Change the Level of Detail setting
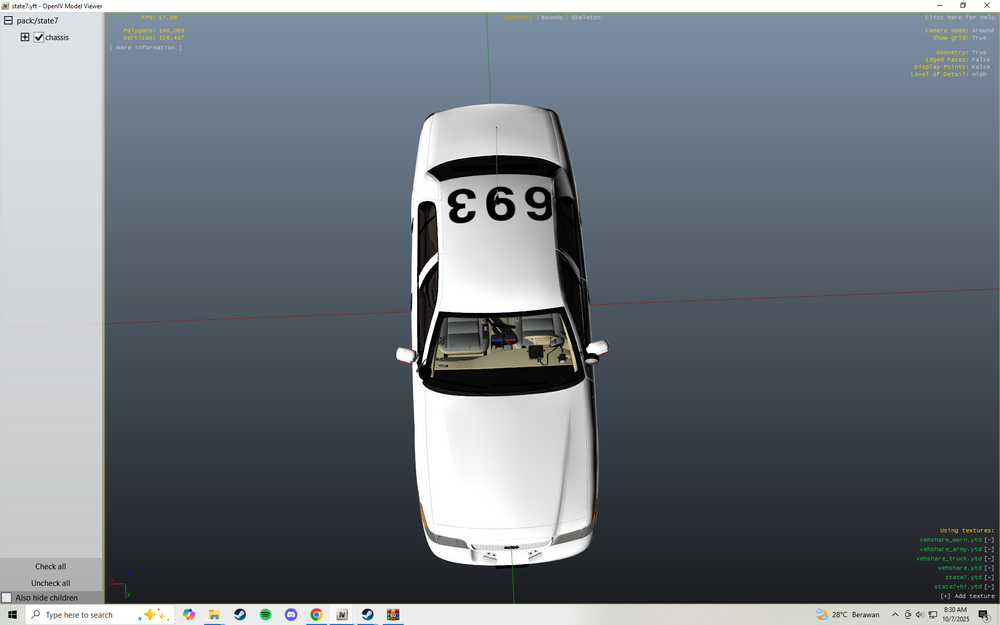This screenshot has width=1000, height=625. click(x=979, y=73)
